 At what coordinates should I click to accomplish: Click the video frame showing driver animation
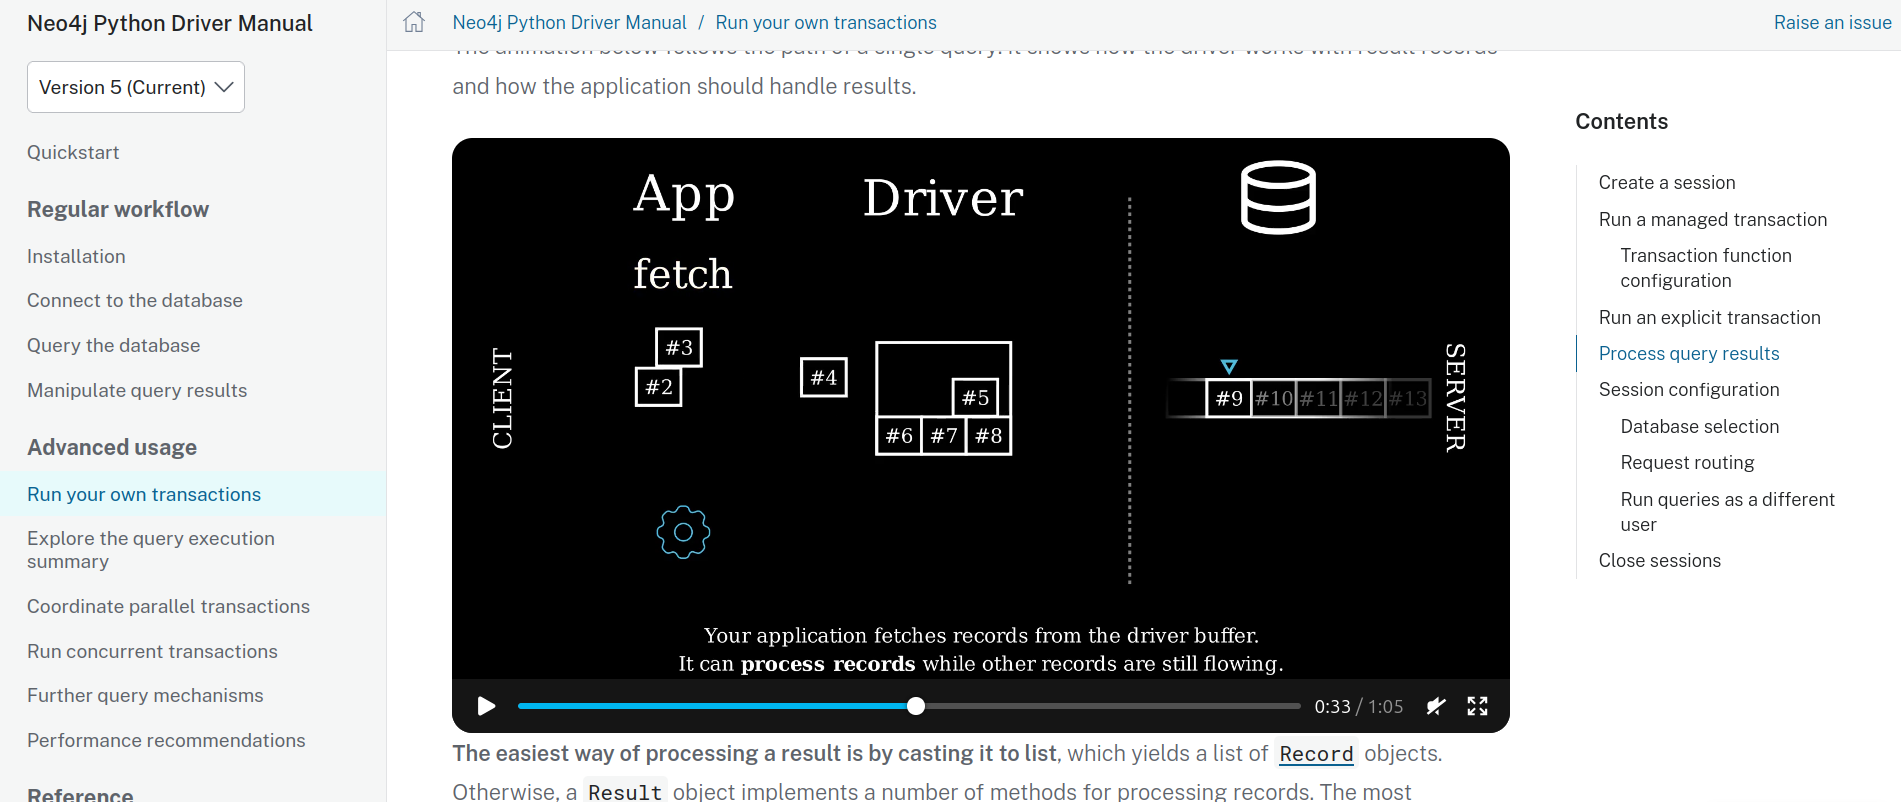tap(980, 408)
